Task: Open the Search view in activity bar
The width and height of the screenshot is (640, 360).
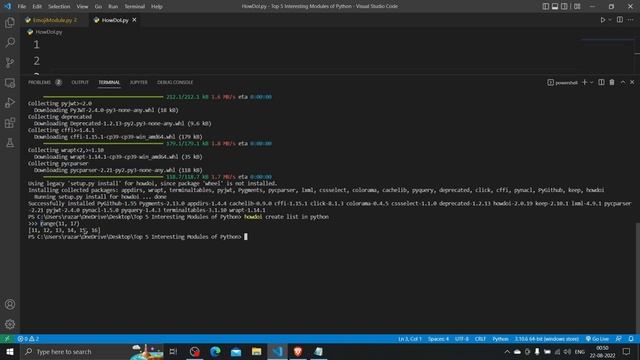Action: (x=10, y=42)
